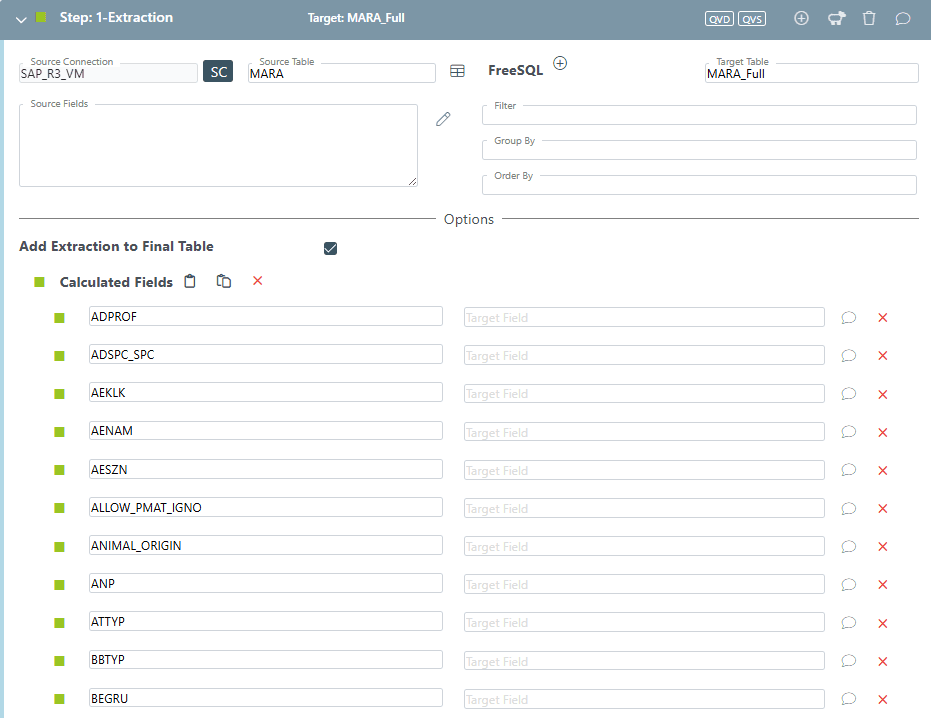
Task: Click the SC source connection button
Action: (218, 72)
